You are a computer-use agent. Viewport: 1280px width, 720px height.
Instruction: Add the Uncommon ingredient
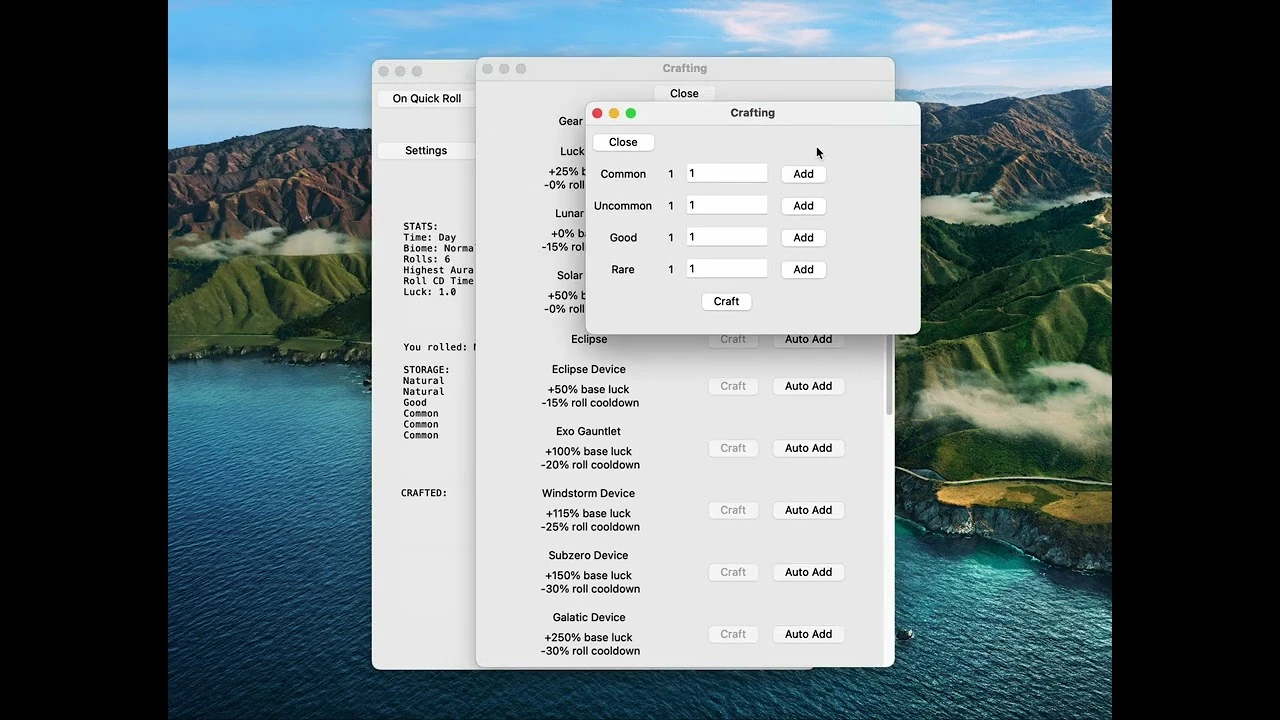803,206
